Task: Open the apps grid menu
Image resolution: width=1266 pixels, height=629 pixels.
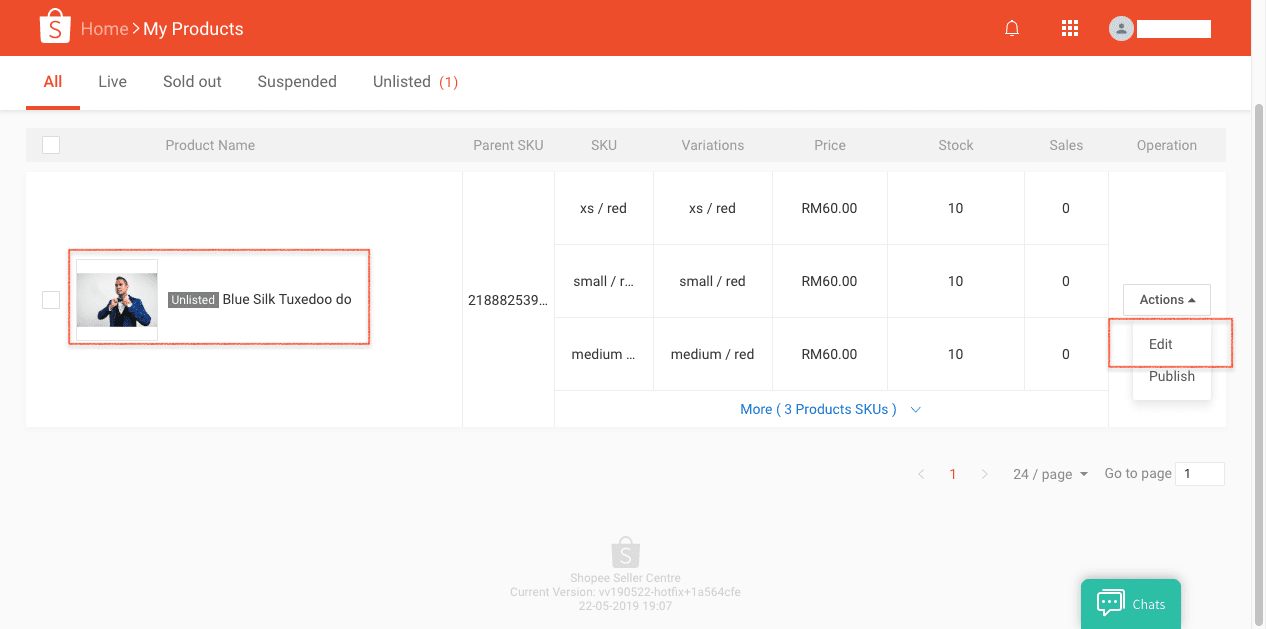Action: (1069, 29)
